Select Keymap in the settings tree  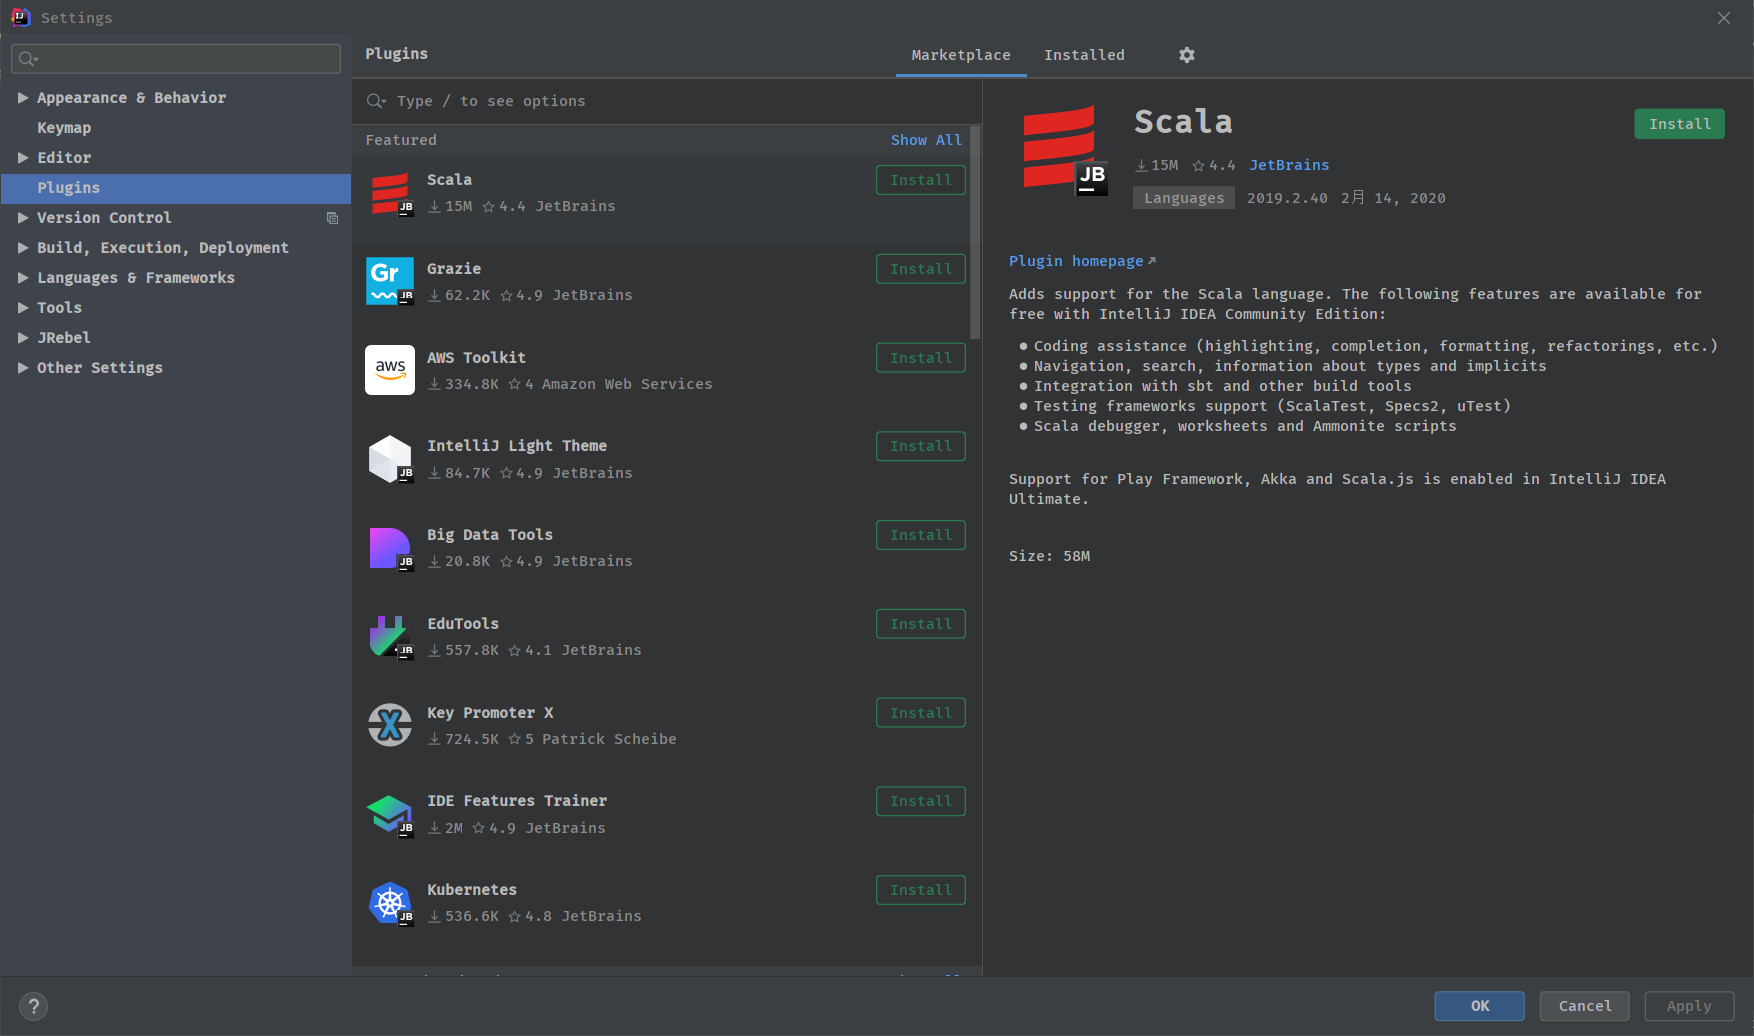pos(64,128)
